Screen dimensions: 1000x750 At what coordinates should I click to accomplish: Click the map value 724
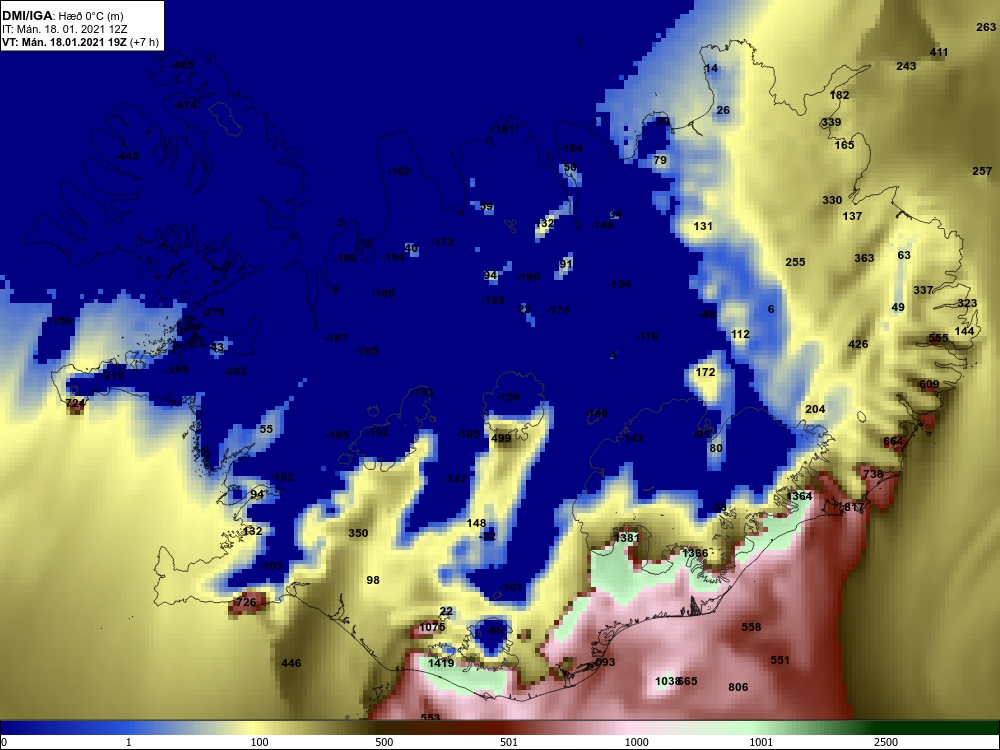click(x=75, y=404)
